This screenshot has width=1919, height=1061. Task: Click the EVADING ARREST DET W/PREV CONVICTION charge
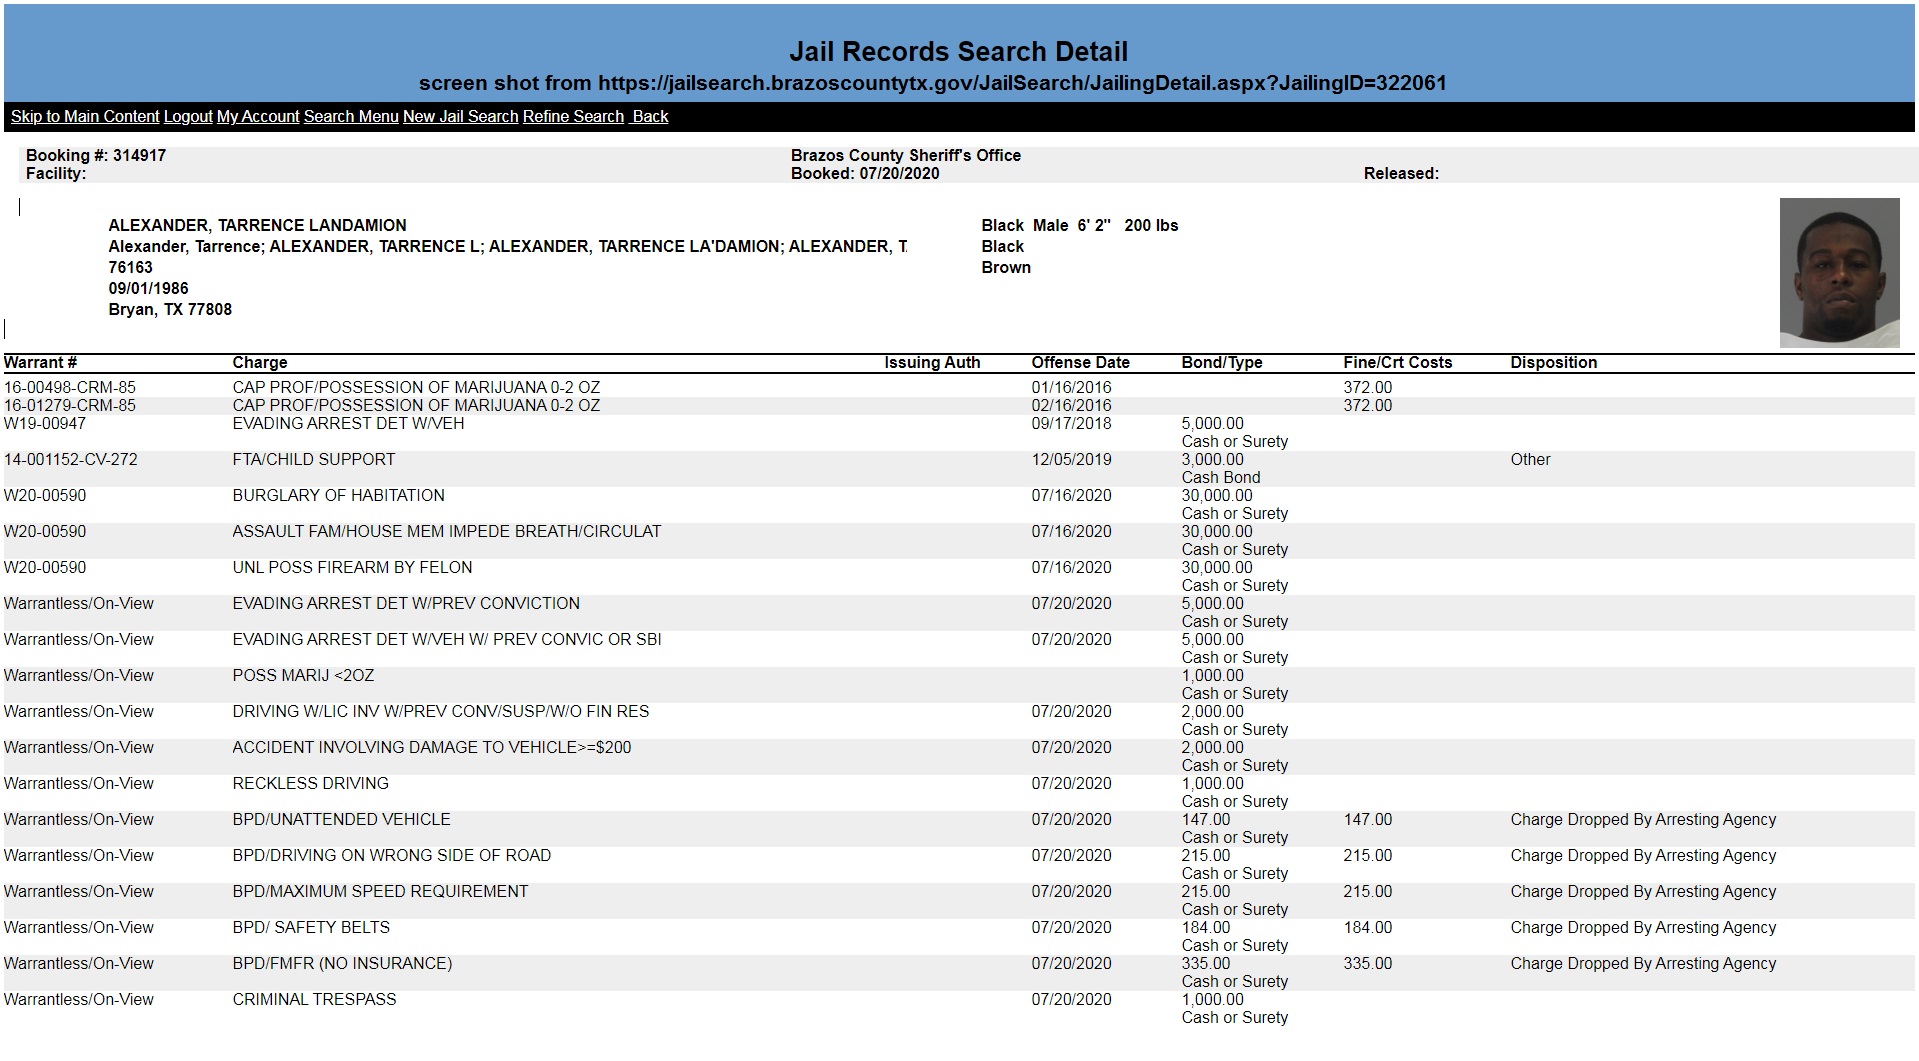(x=406, y=603)
